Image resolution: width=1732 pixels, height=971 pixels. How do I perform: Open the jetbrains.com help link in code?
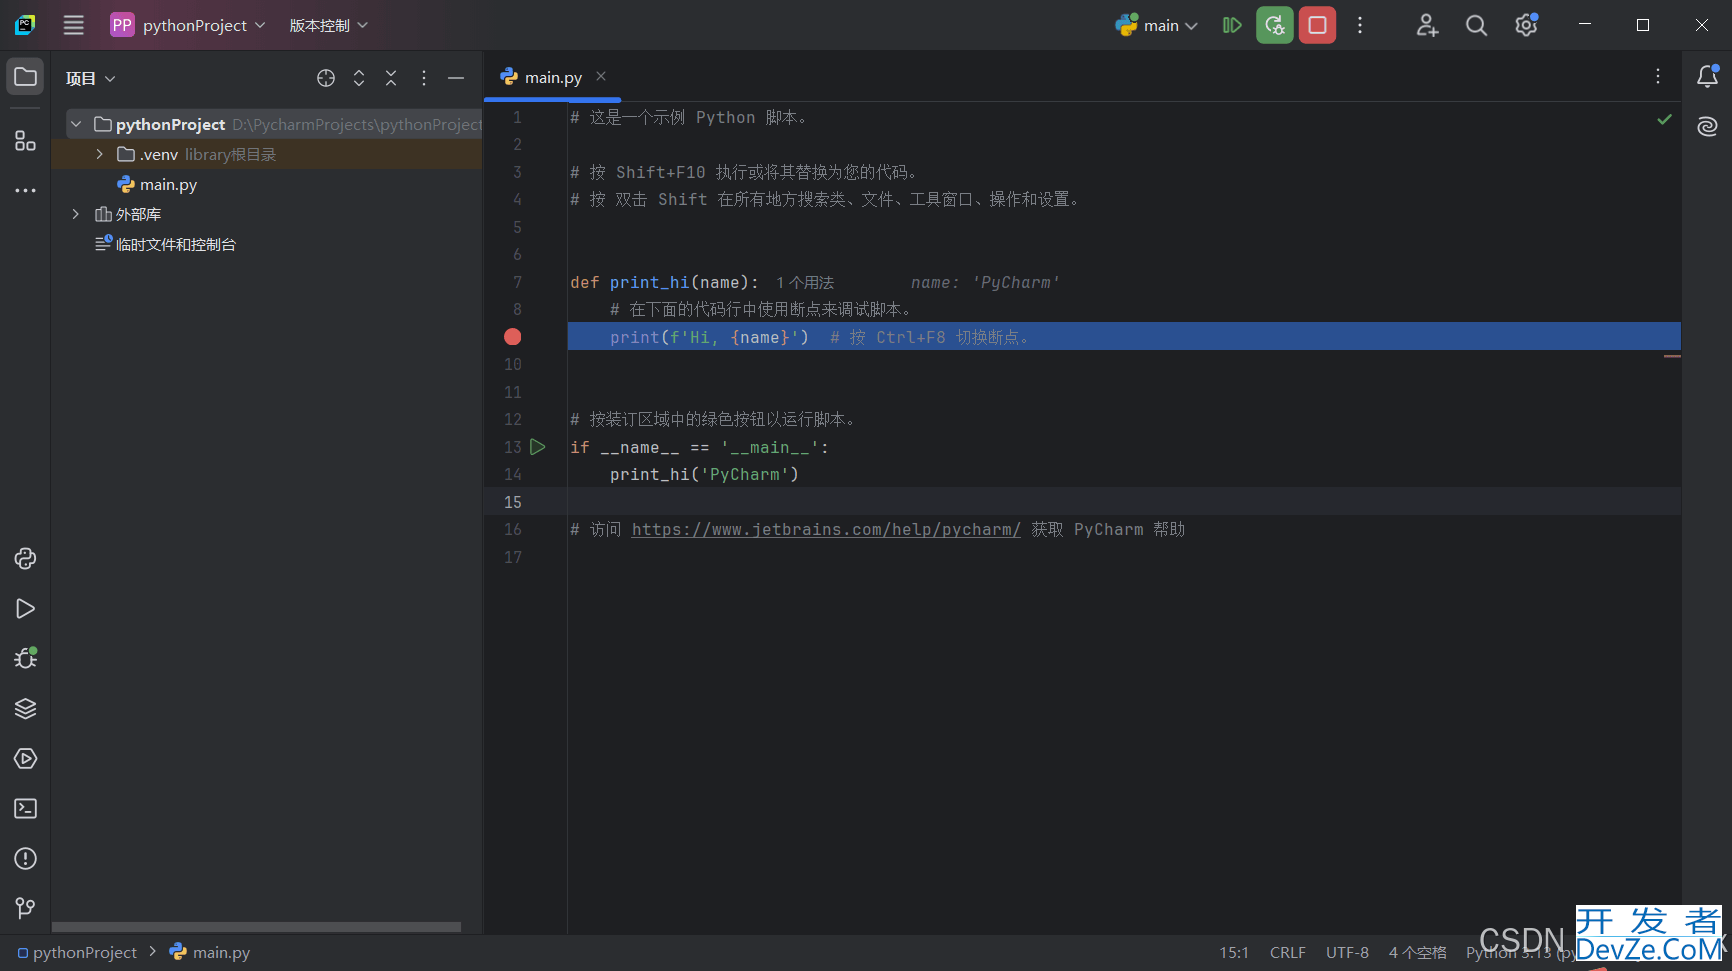point(826,529)
